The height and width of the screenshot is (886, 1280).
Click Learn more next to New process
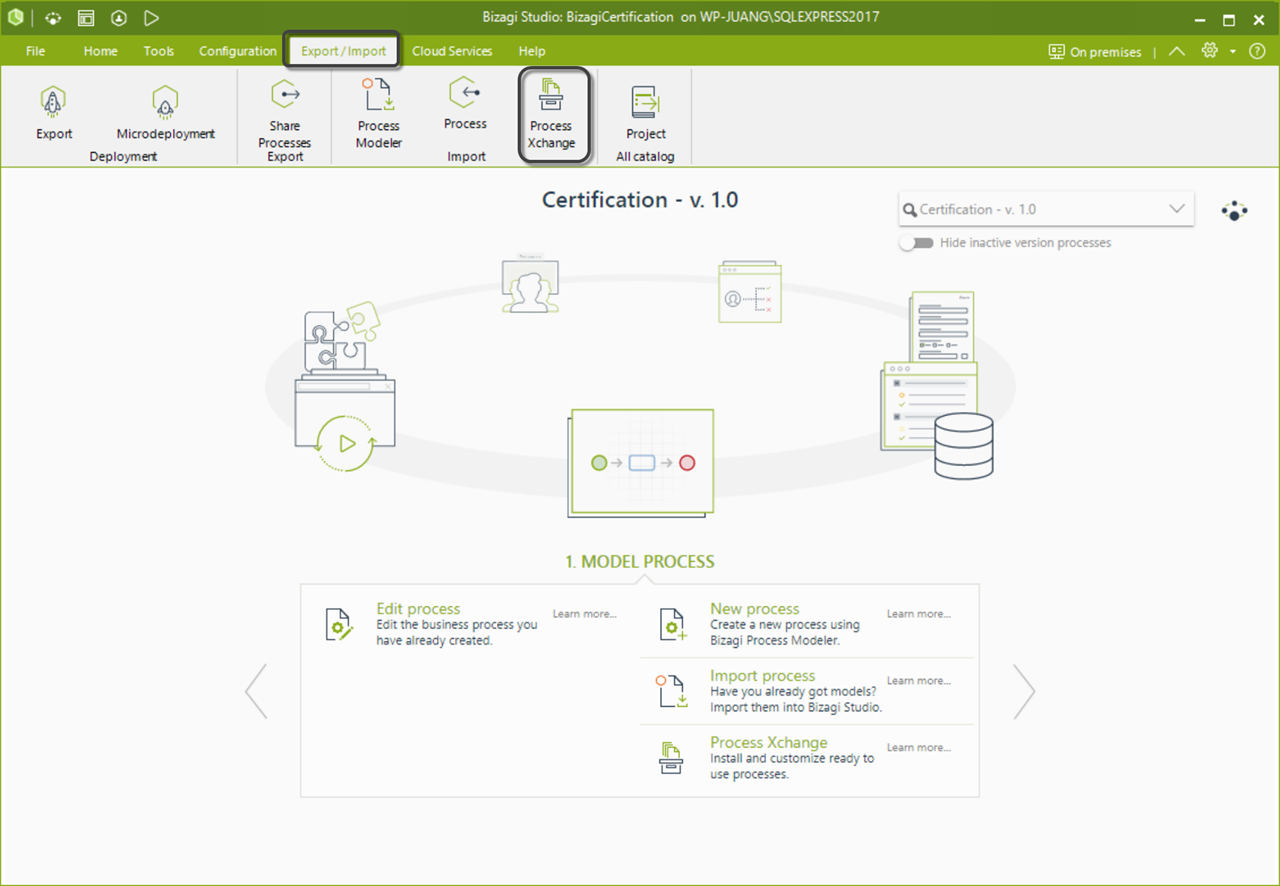point(919,614)
